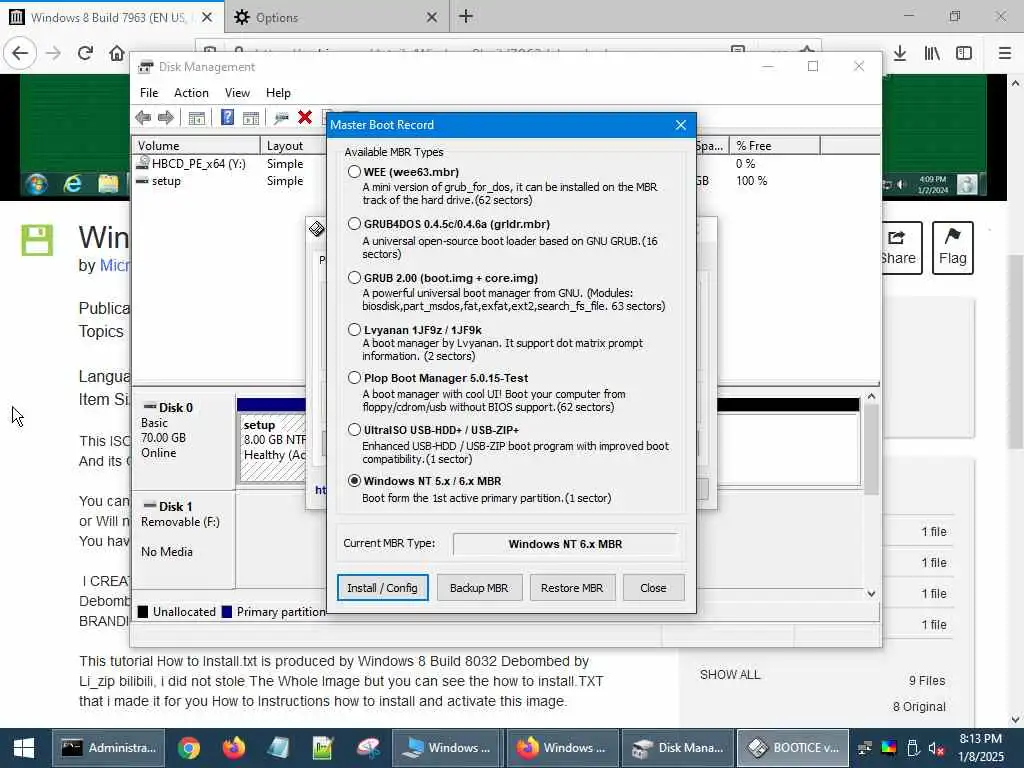Click the Disk 1 Removable (F:) label
This screenshot has width=1024, height=768.
(x=180, y=522)
